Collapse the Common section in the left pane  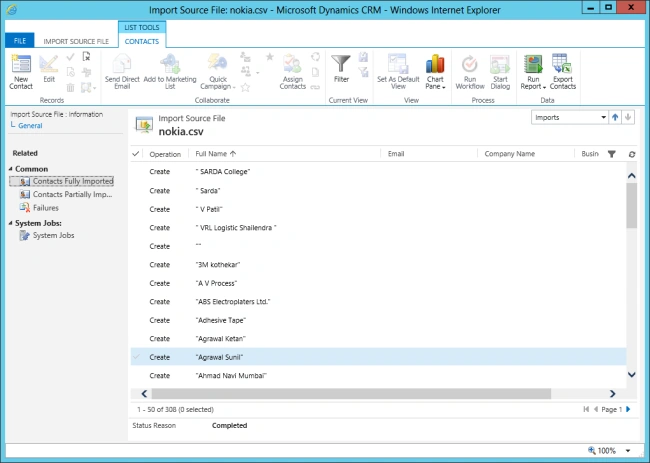11,169
